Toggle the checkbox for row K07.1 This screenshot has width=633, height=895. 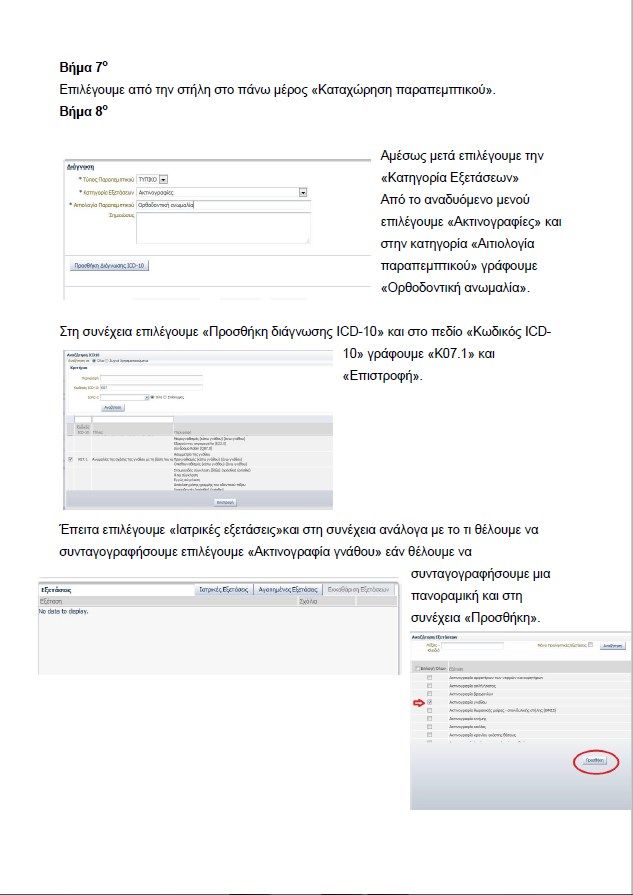pos(71,459)
